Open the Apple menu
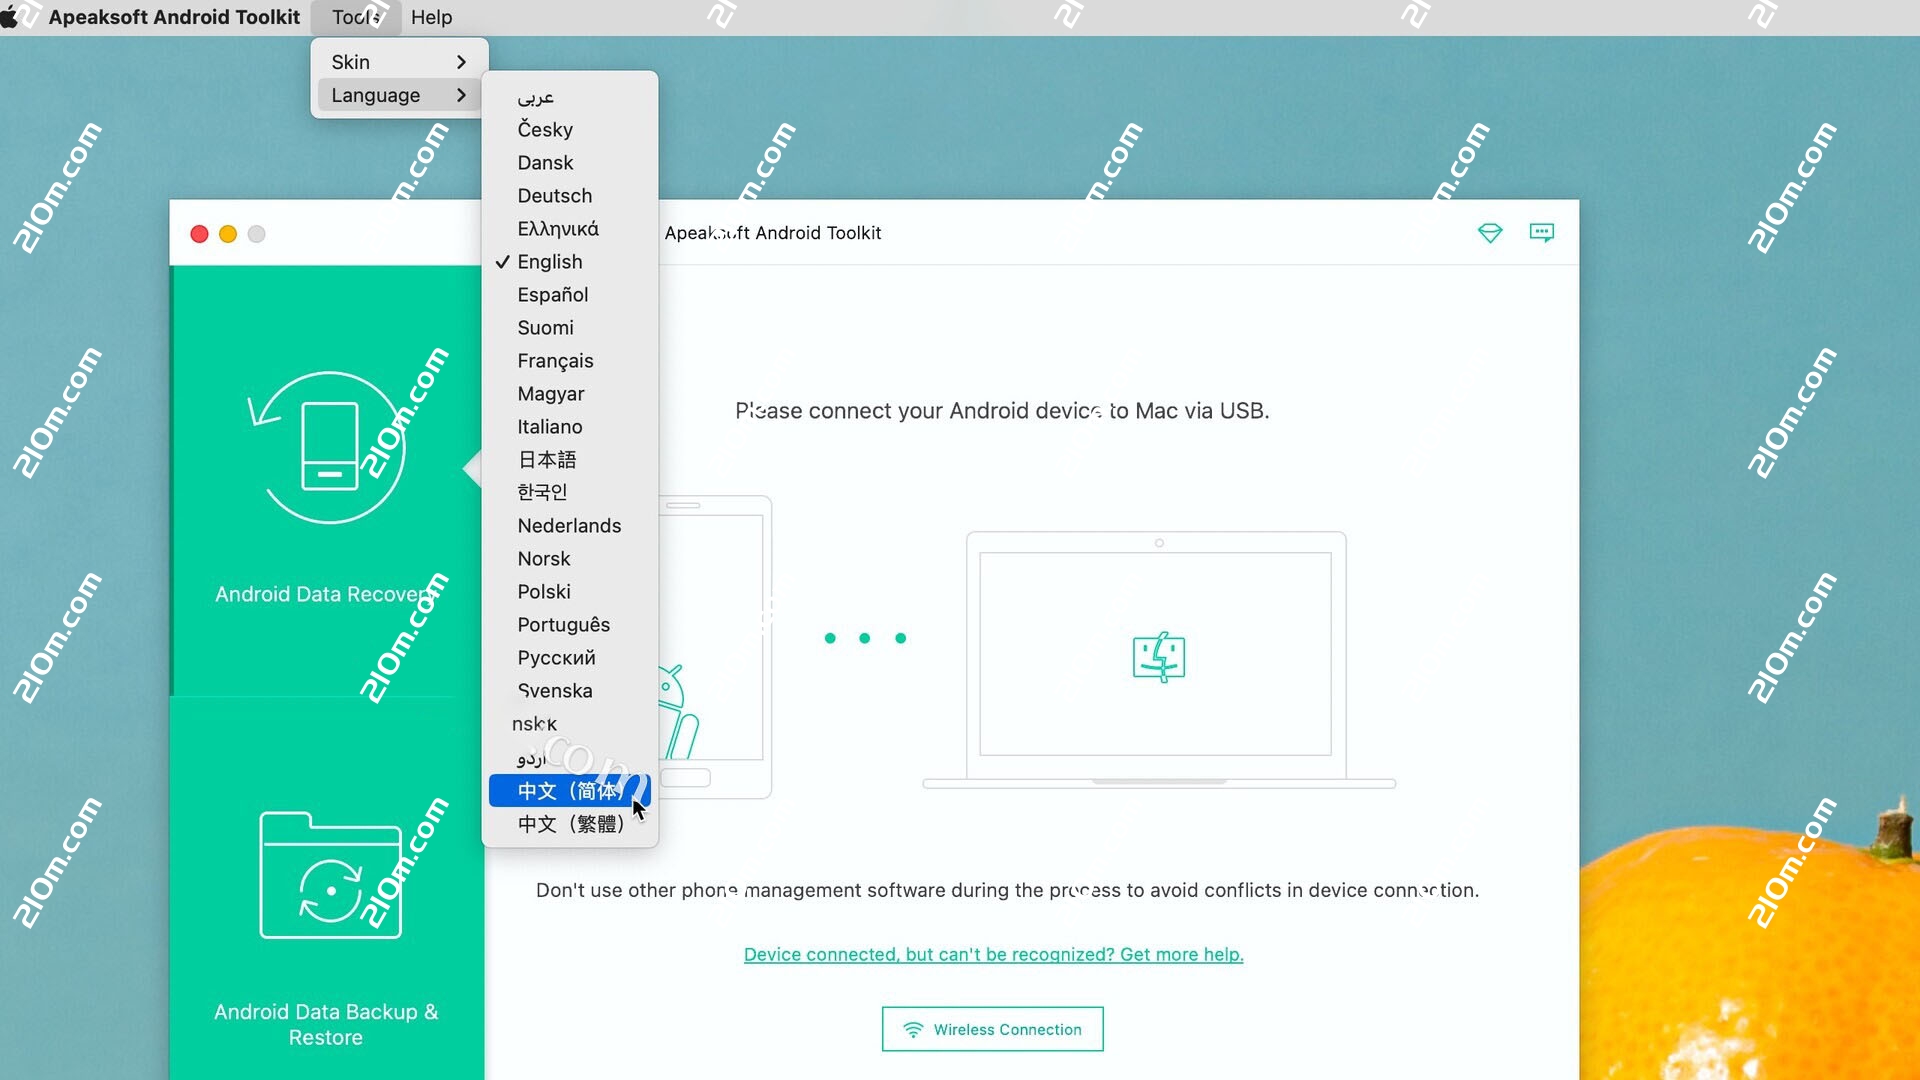 click(x=15, y=16)
